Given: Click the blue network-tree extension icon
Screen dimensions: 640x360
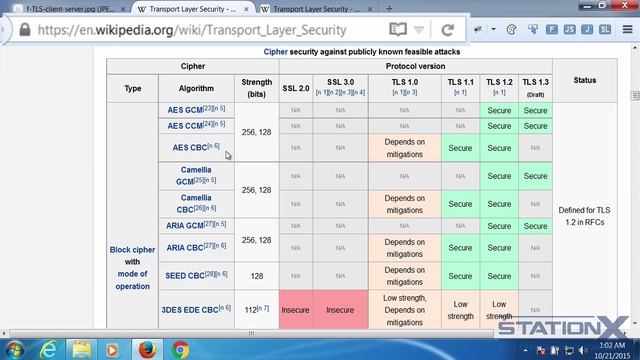Looking at the screenshot, I should point(533,29).
